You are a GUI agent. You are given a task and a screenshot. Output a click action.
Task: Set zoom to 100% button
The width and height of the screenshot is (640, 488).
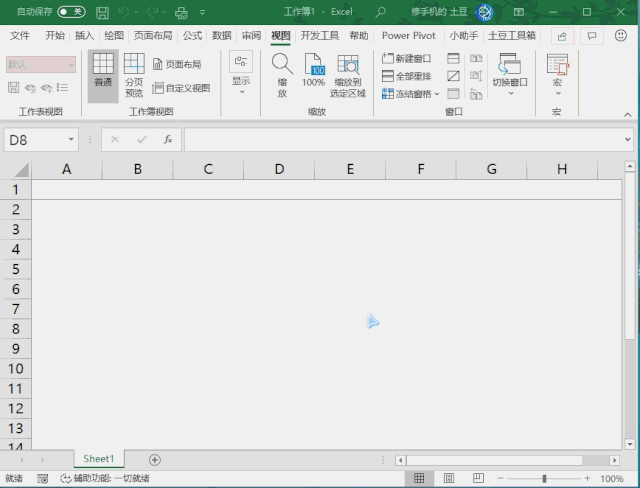313,70
